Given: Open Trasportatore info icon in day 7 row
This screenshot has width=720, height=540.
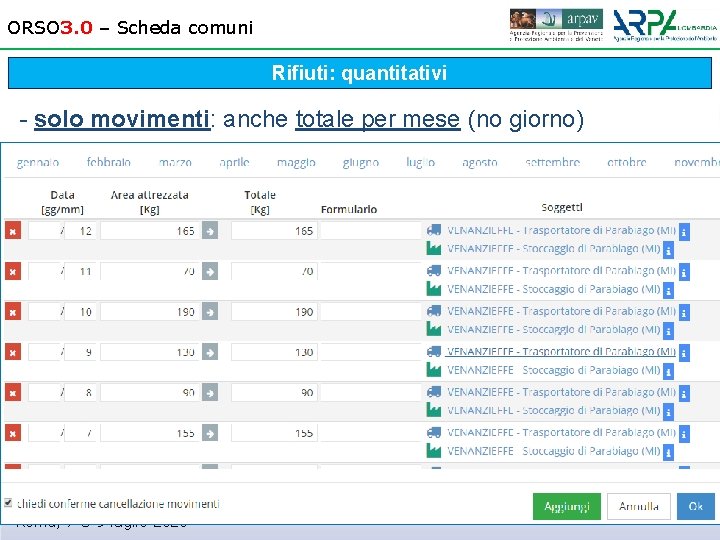Looking at the screenshot, I should [684, 434].
